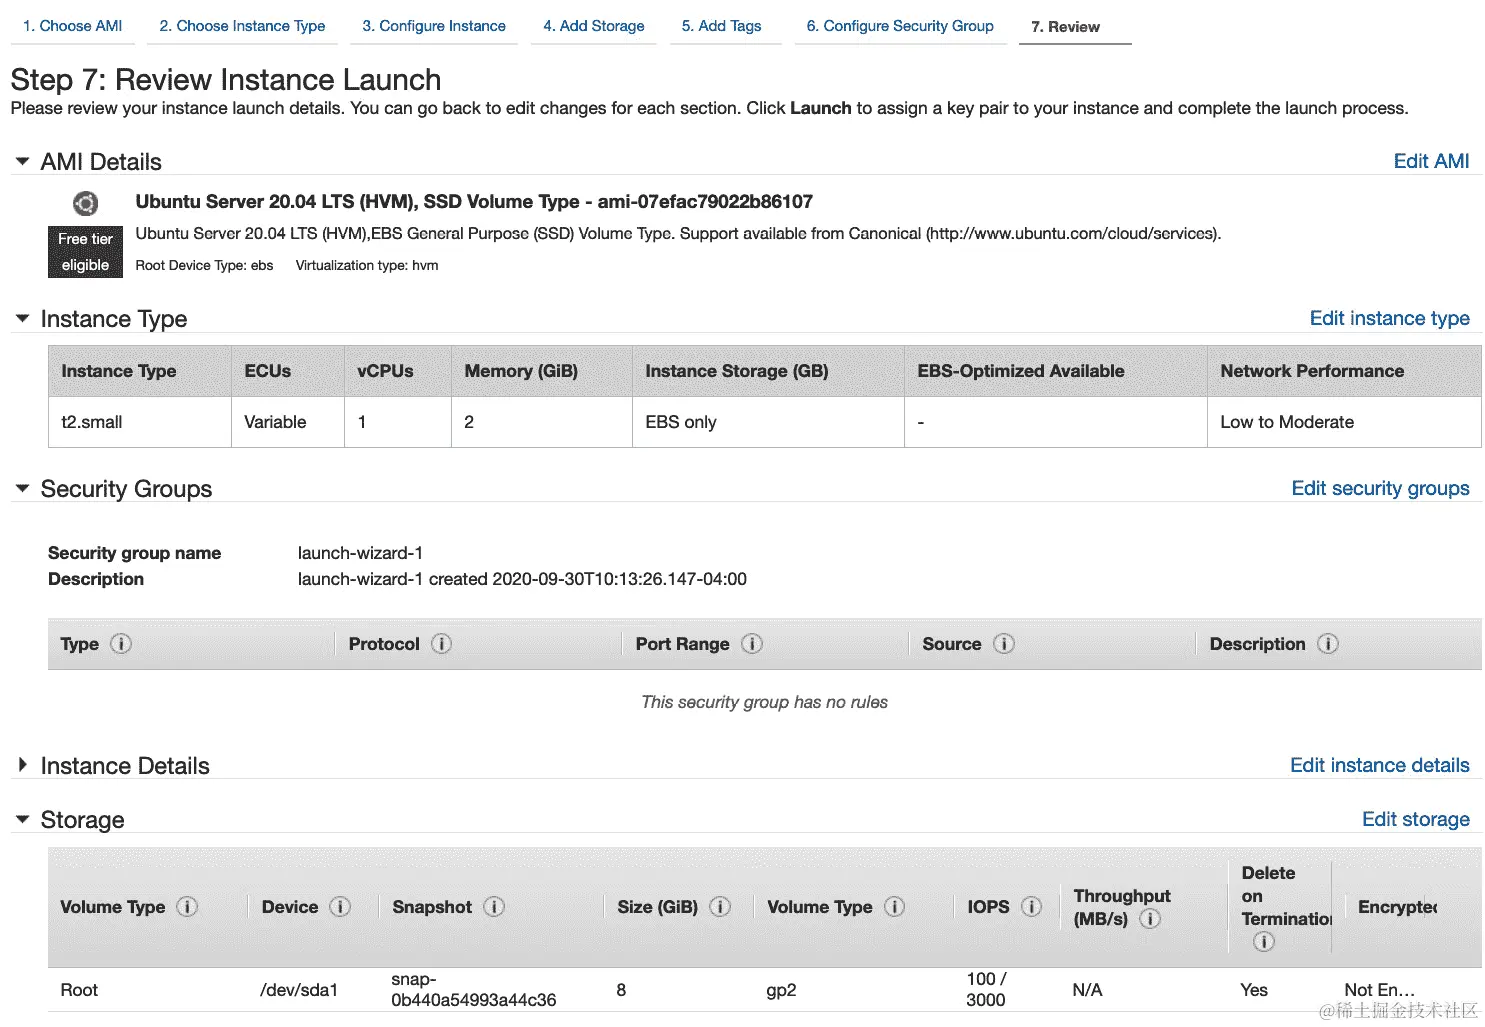Click the Edit storage link
1485x1027 pixels.
tap(1415, 819)
